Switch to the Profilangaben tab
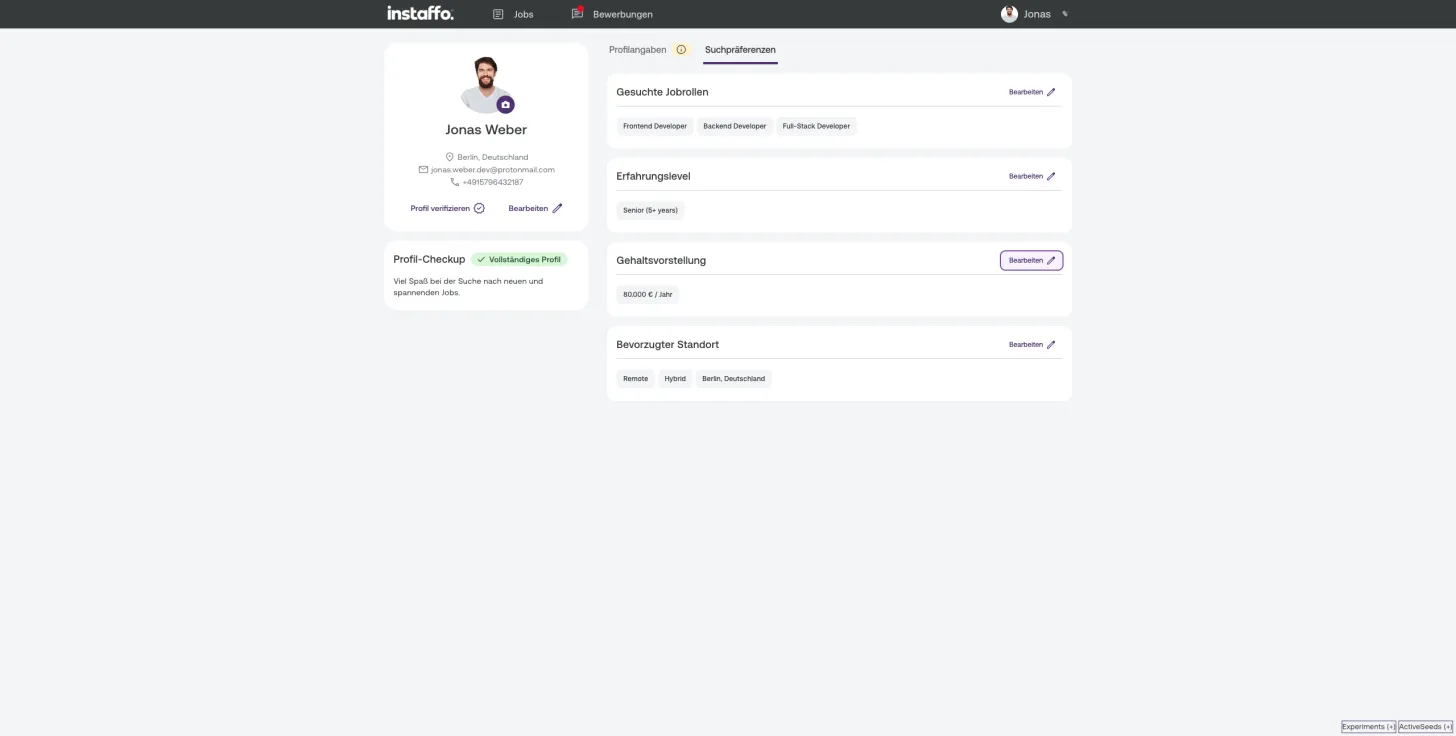Image resolution: width=1456 pixels, height=736 pixels. 637,50
